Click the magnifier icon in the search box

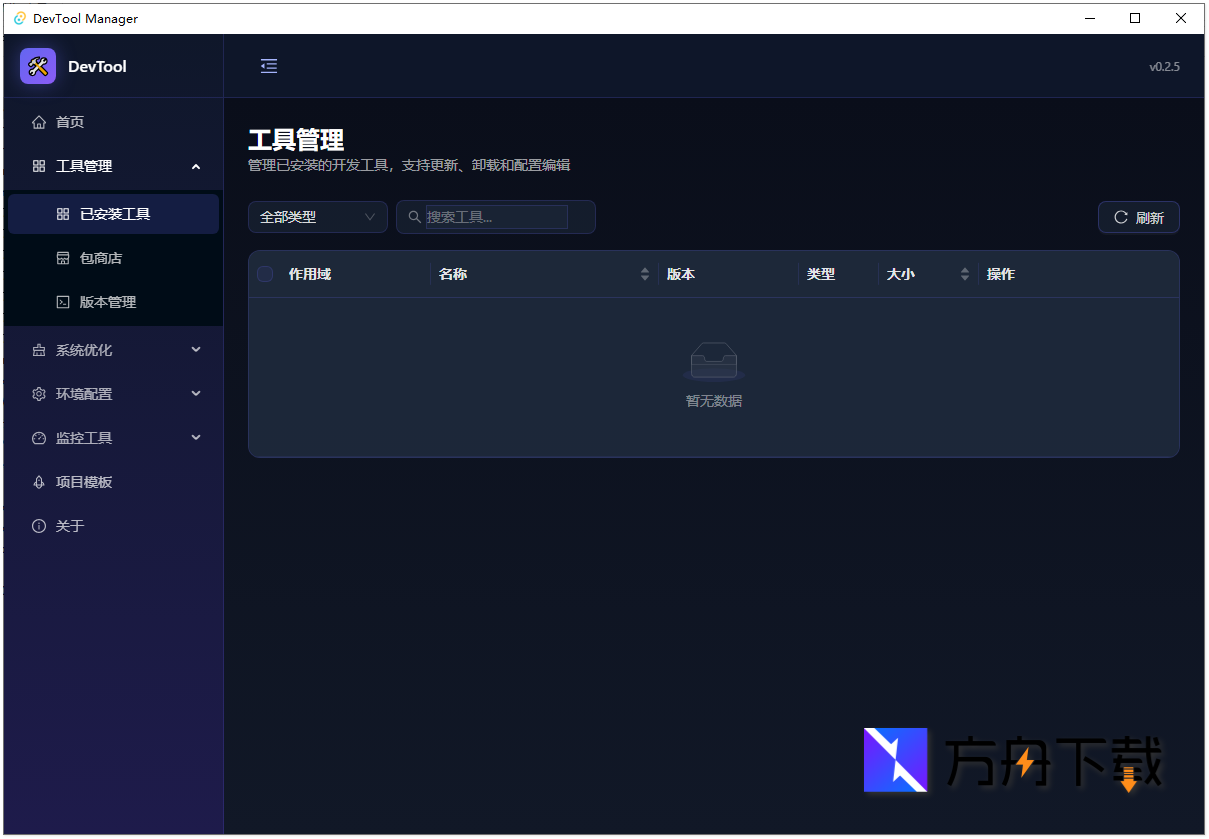[x=414, y=217]
